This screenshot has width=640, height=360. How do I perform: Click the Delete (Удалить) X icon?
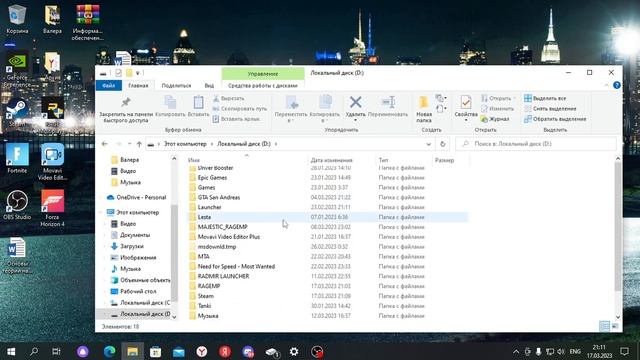356,102
